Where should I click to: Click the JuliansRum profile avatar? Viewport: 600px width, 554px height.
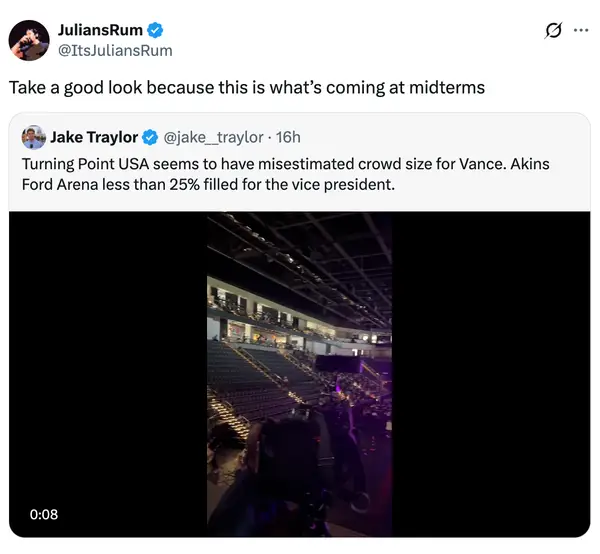[30, 39]
